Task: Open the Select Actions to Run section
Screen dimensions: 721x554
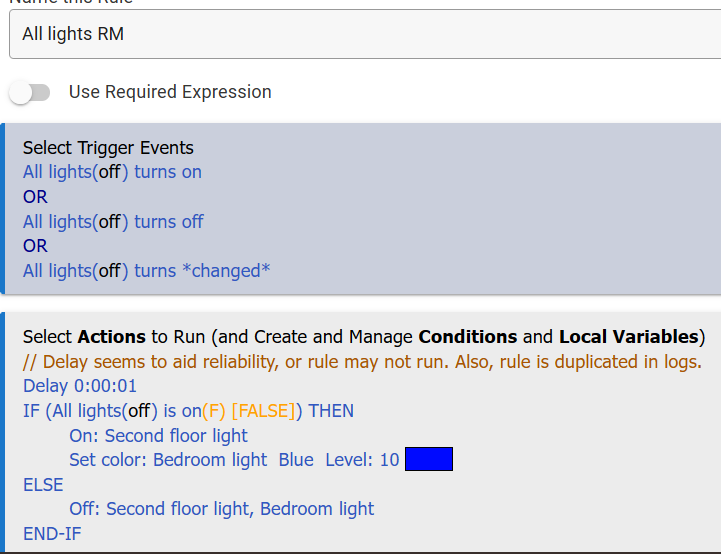Action: [364, 337]
